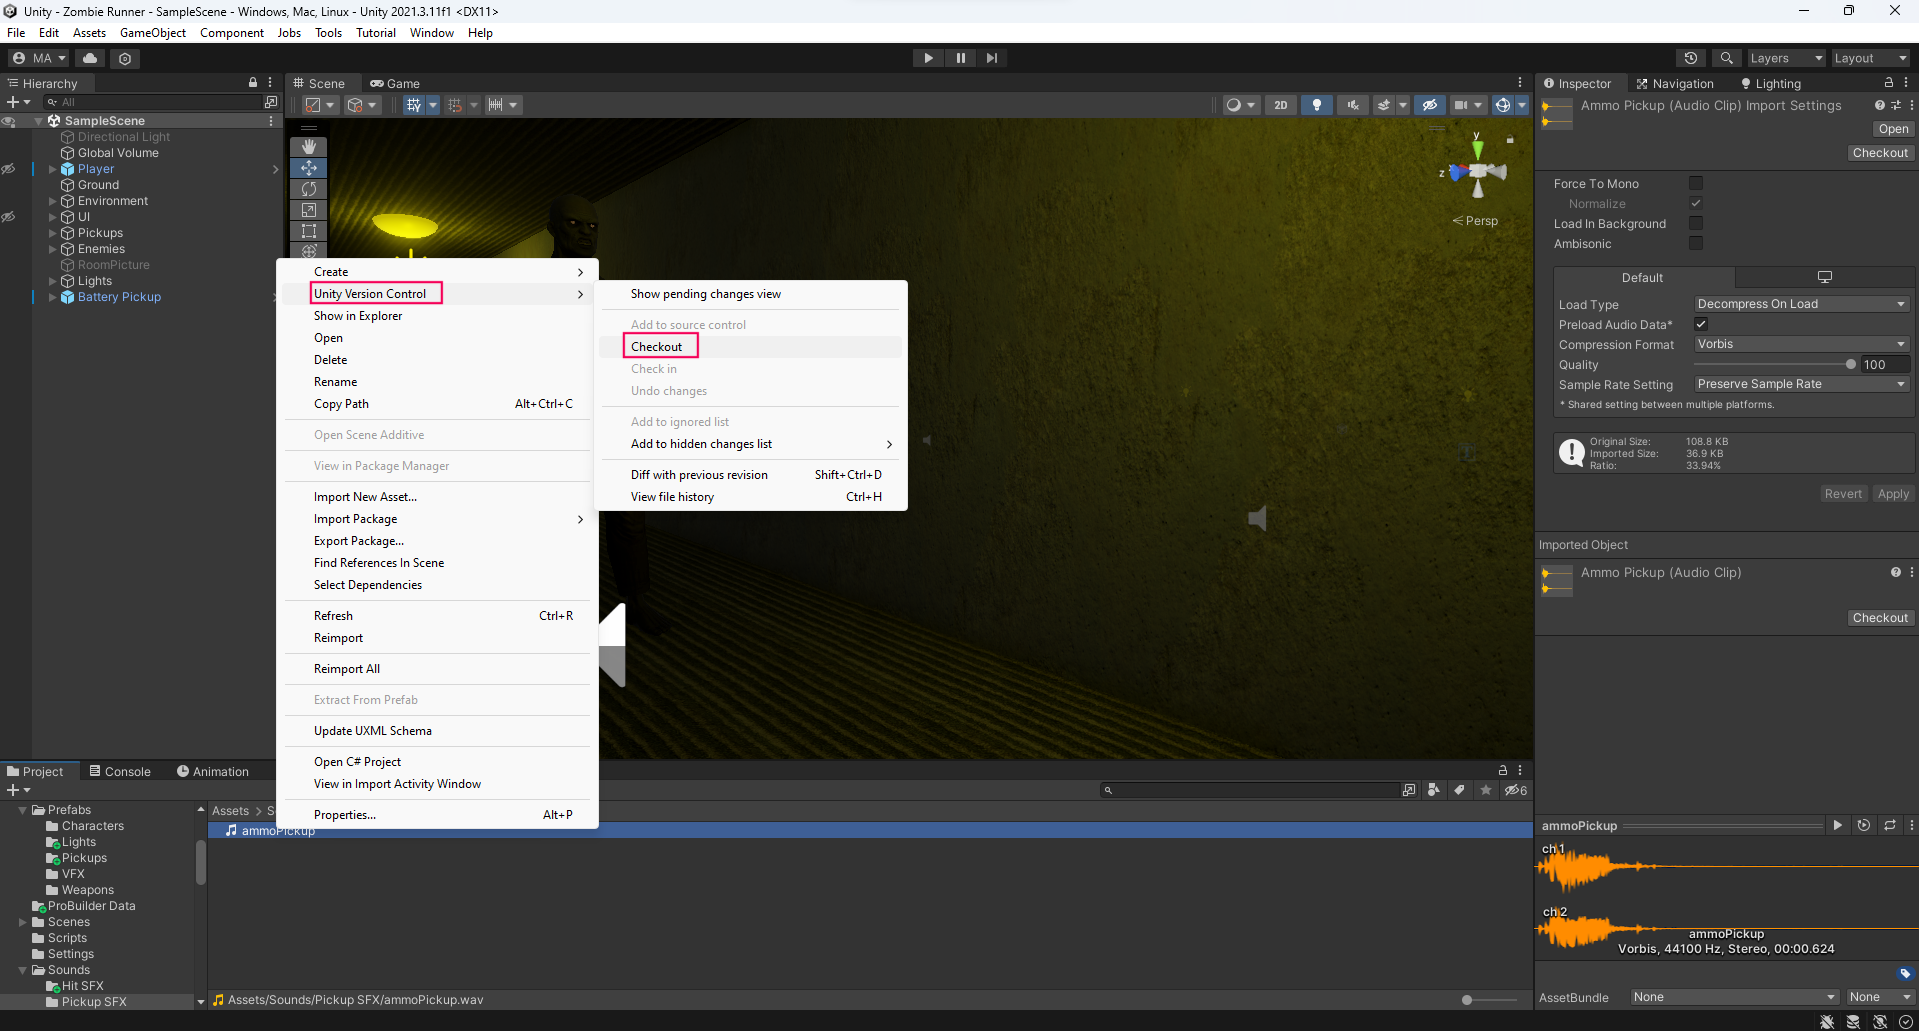Uncheck Preload Audio Data checkbox
The height and width of the screenshot is (1031, 1919).
click(1701, 324)
